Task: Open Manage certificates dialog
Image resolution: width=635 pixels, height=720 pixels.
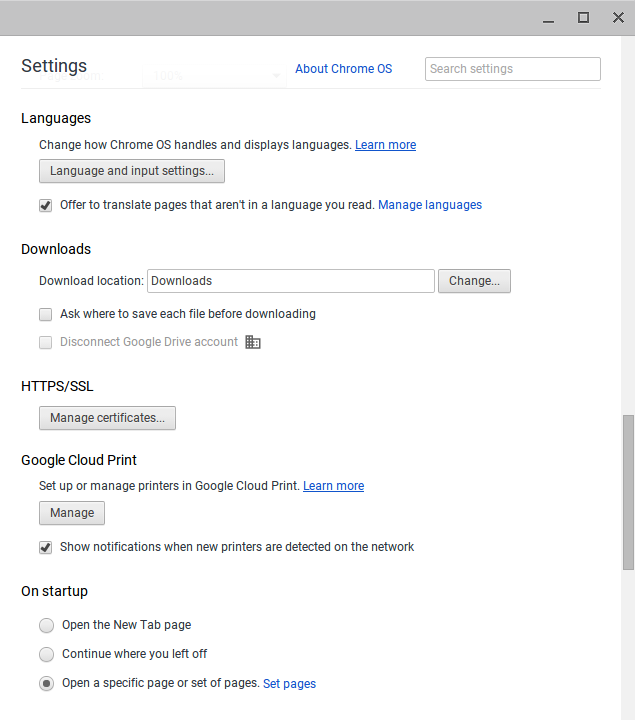Action: click(x=107, y=418)
